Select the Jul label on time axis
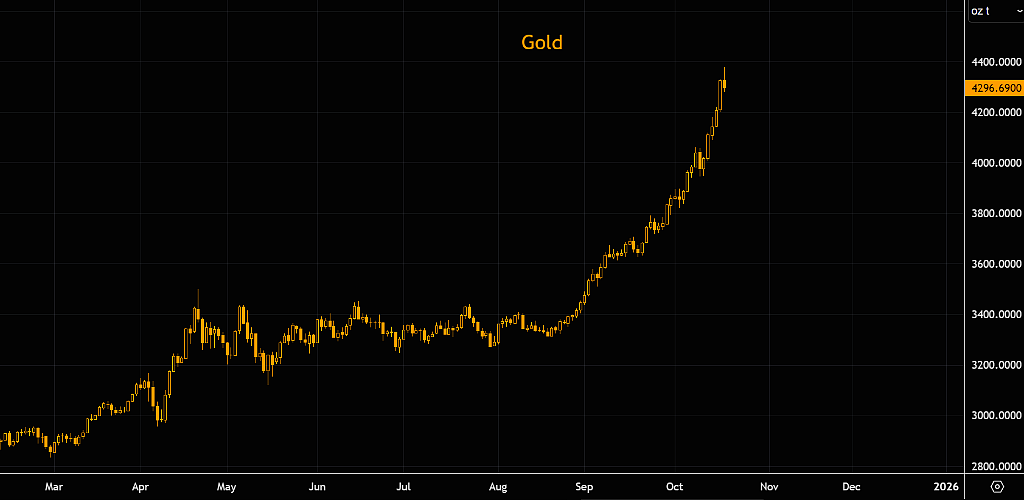 point(404,487)
